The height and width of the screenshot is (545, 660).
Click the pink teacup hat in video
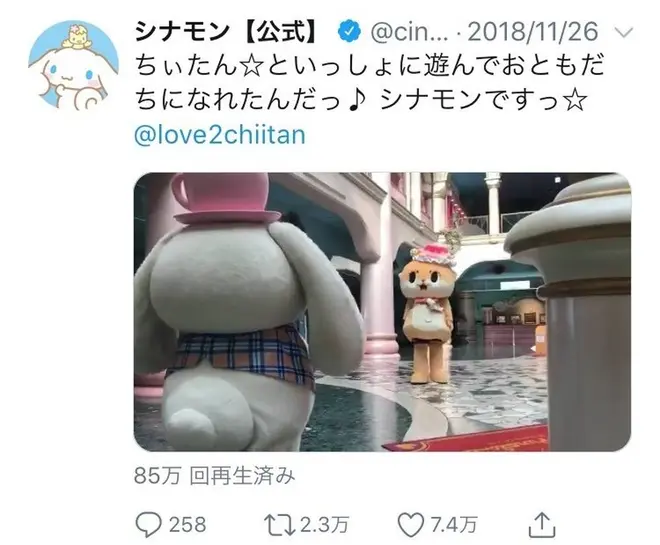227,198
